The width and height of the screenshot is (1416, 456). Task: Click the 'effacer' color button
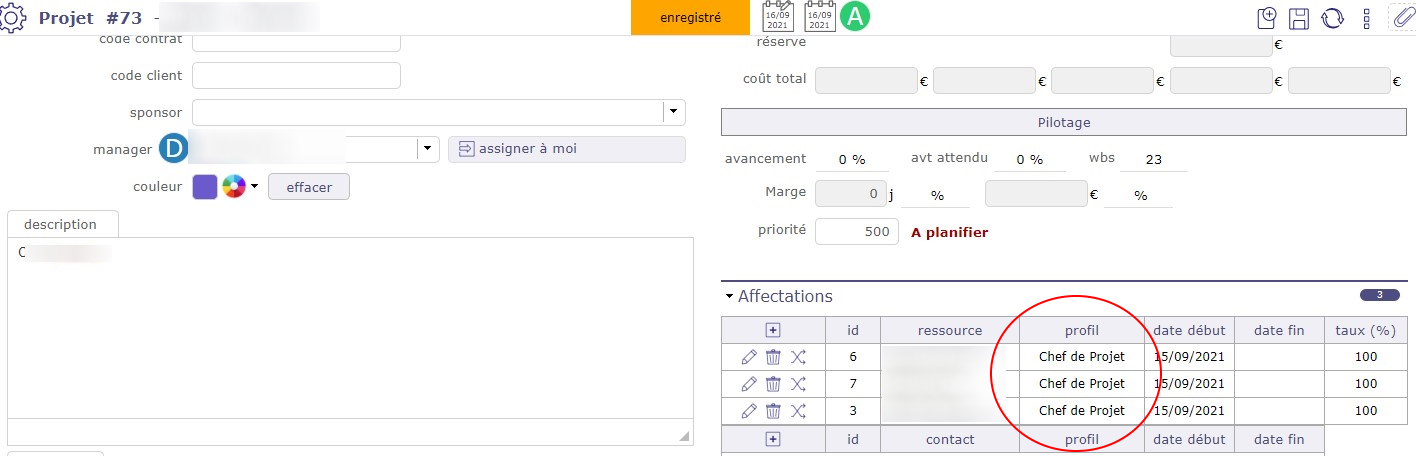tap(309, 187)
